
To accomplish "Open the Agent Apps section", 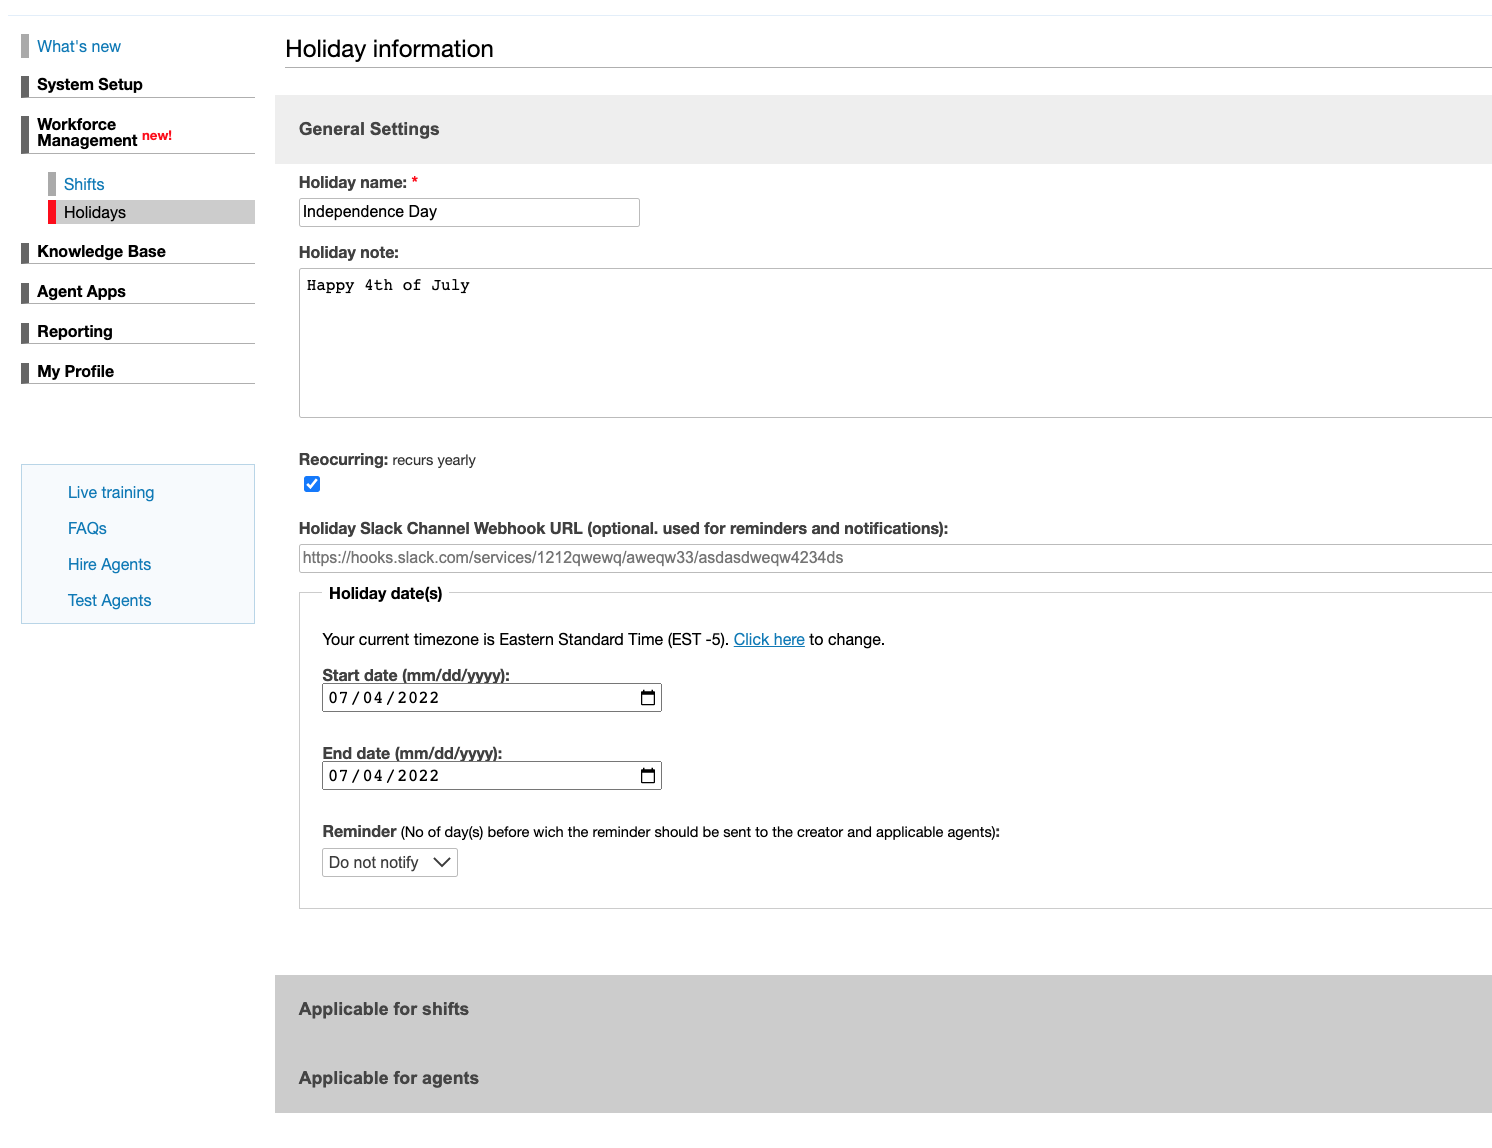I will [81, 291].
